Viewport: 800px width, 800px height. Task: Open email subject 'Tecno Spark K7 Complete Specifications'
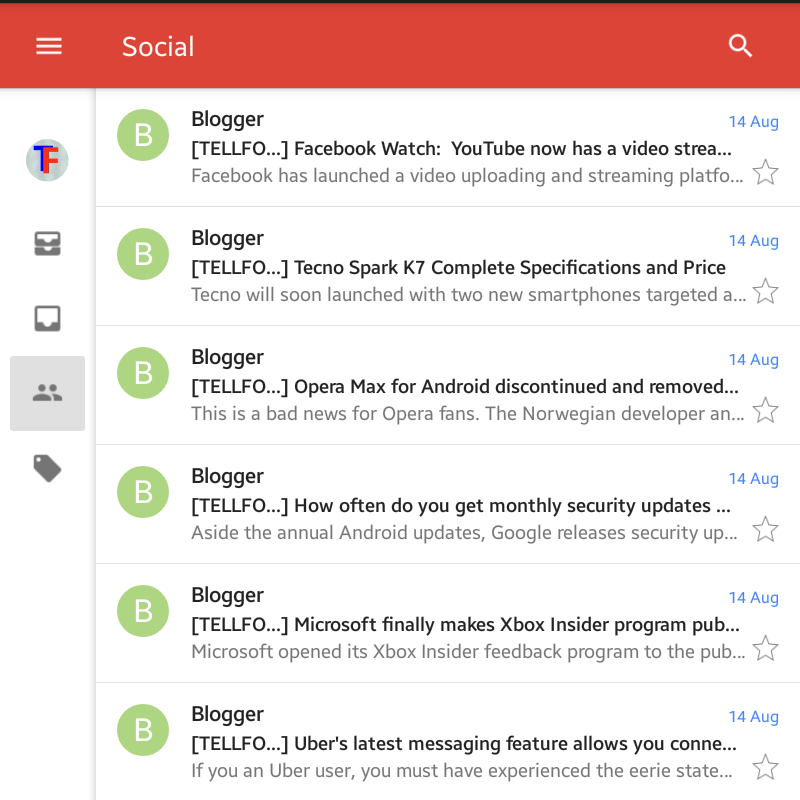click(458, 267)
